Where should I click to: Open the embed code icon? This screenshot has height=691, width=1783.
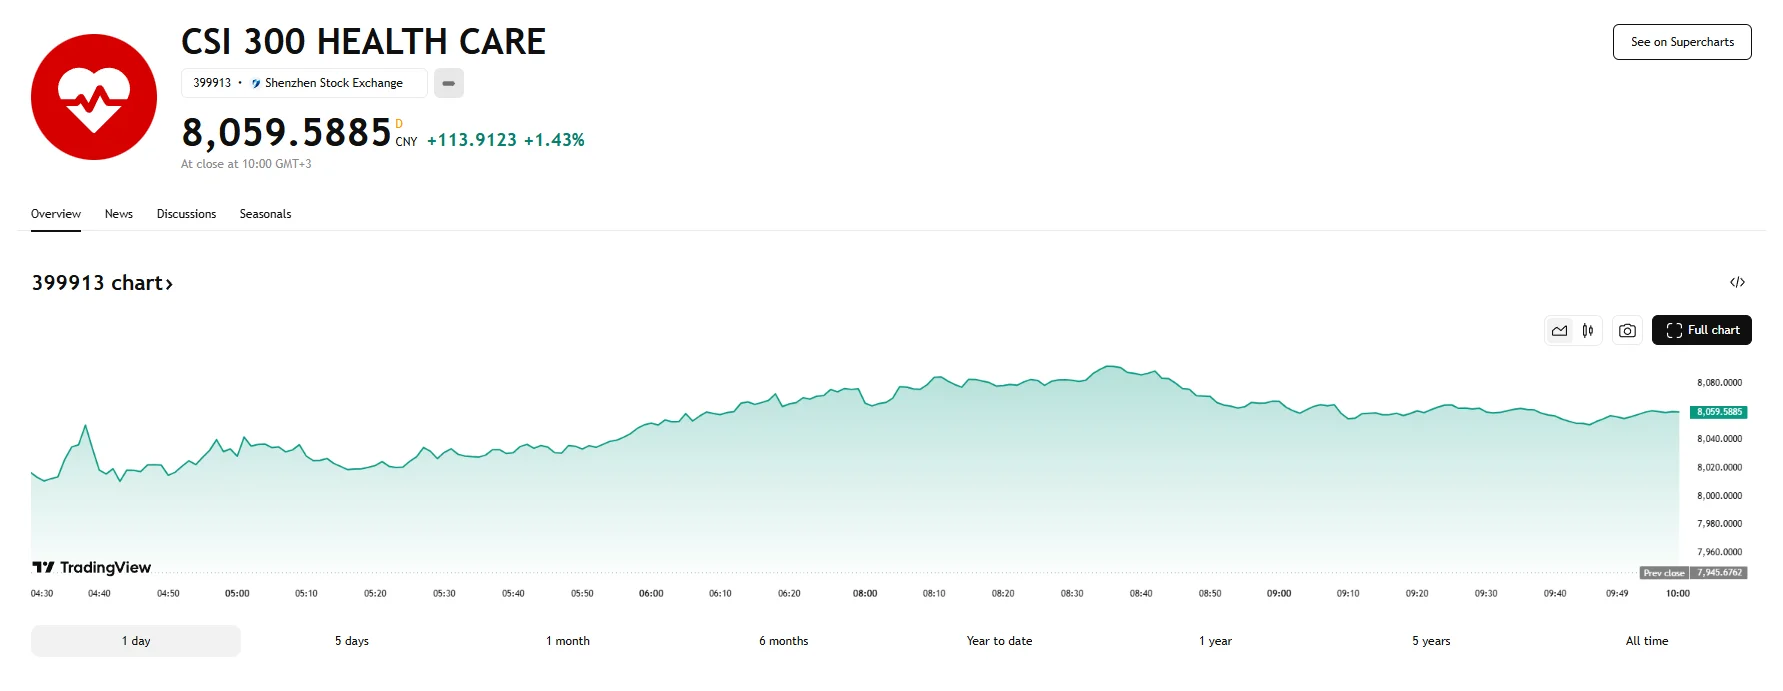[1737, 283]
